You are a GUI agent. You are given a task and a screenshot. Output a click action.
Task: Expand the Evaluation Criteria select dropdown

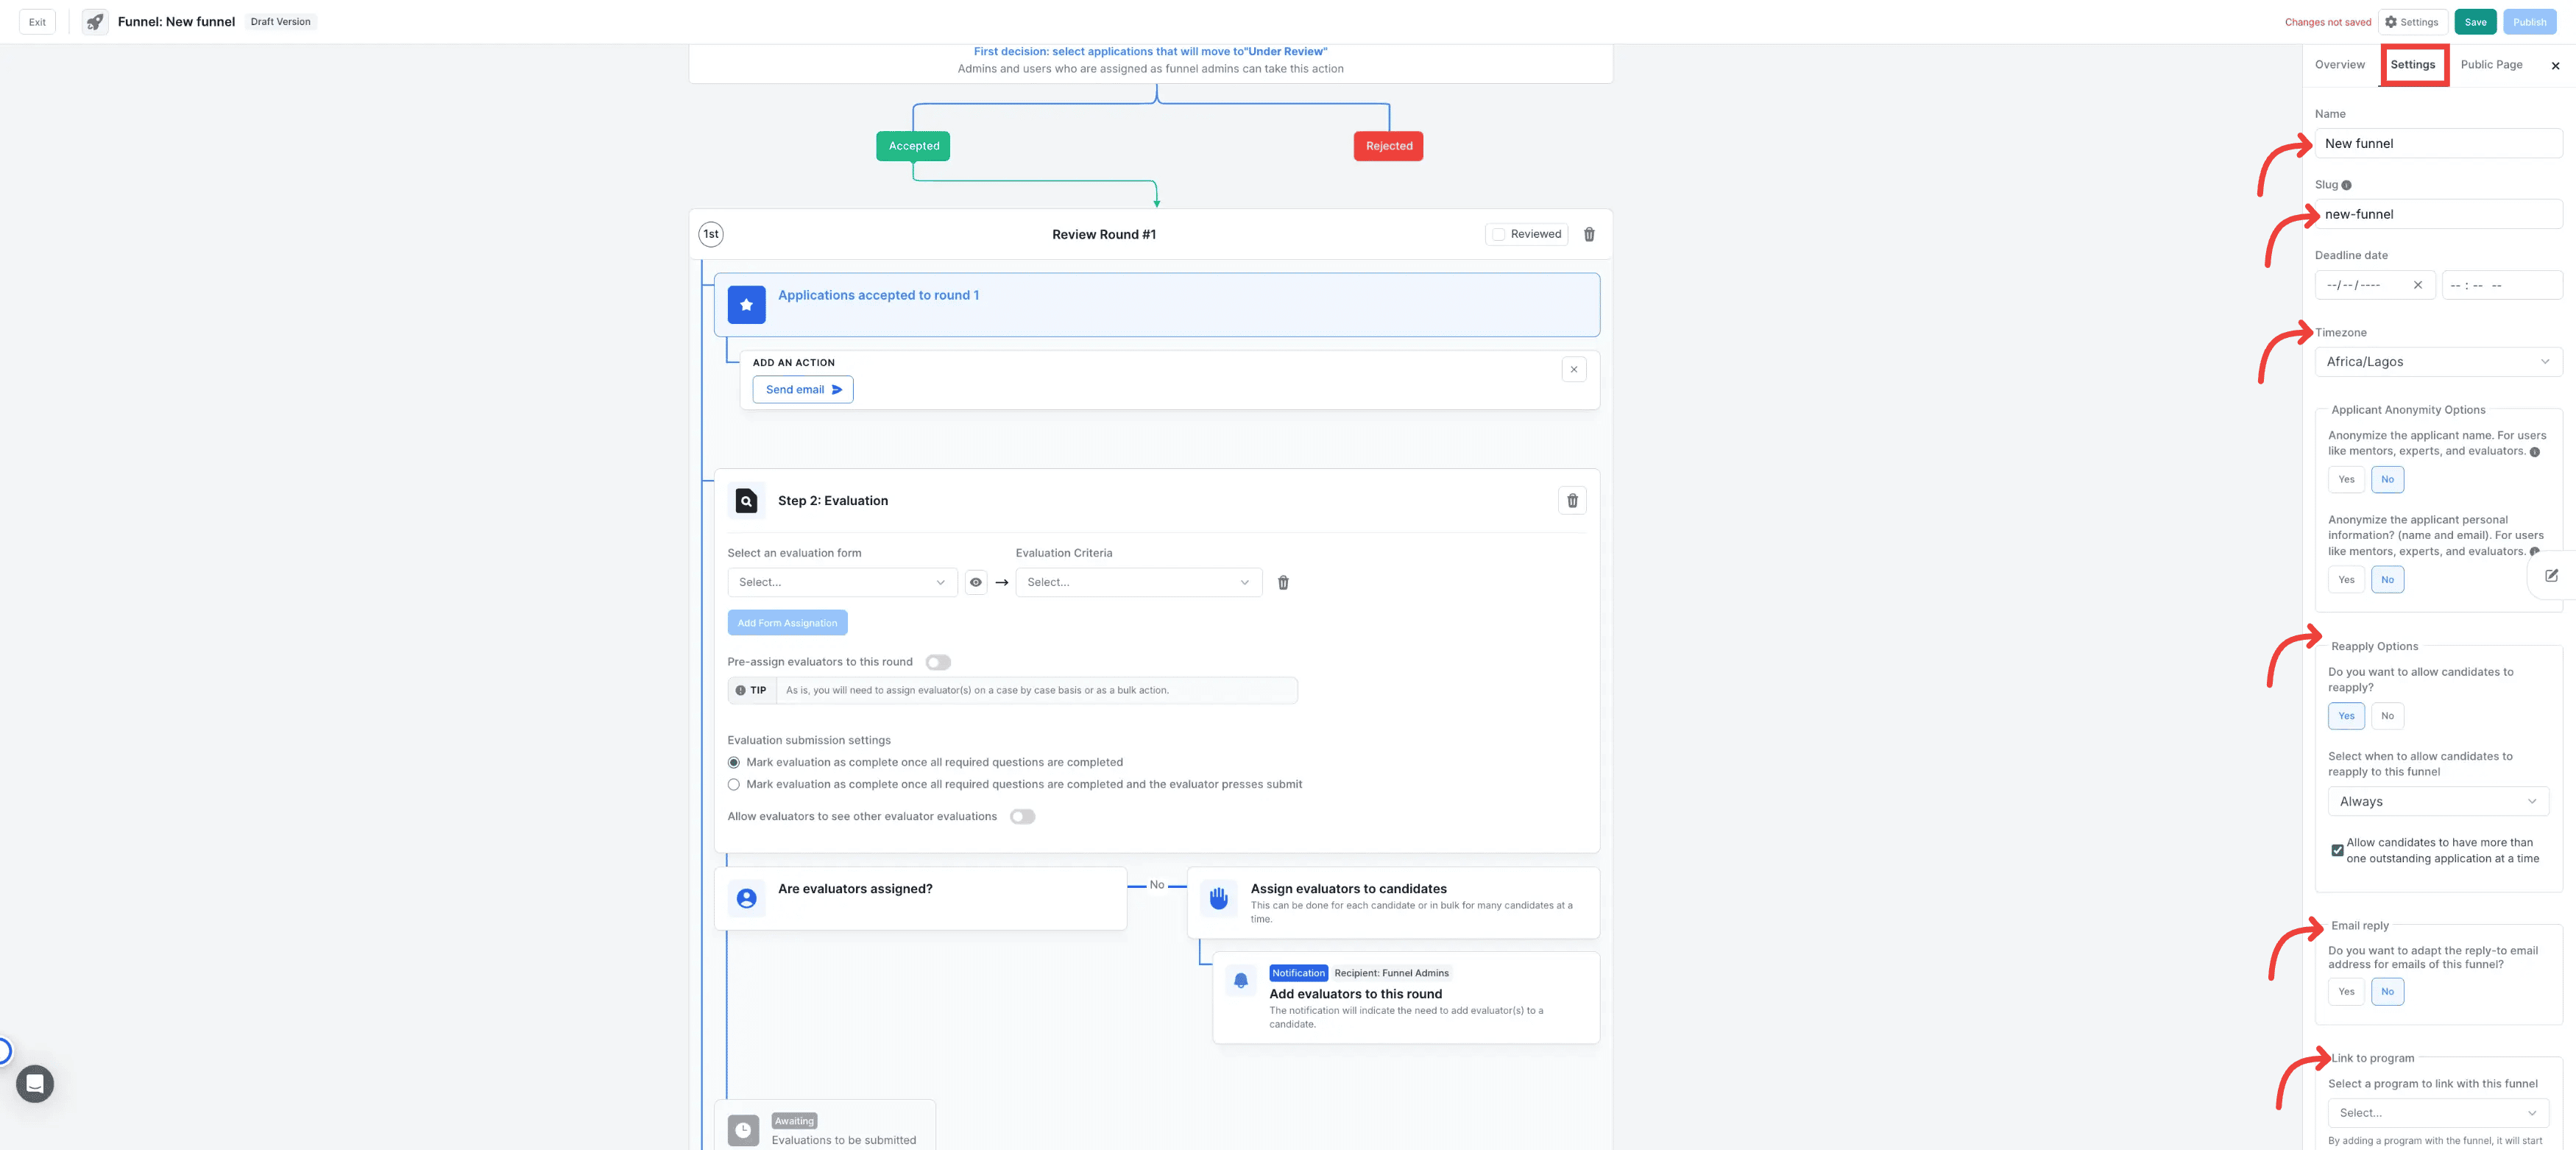[1138, 582]
